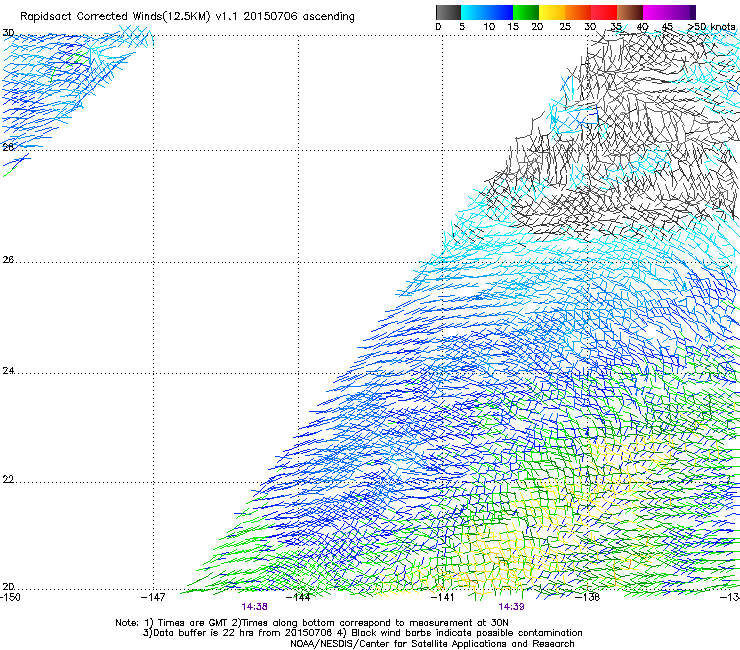Click the longitude label '-147'
740x650 pixels.
click(x=153, y=597)
